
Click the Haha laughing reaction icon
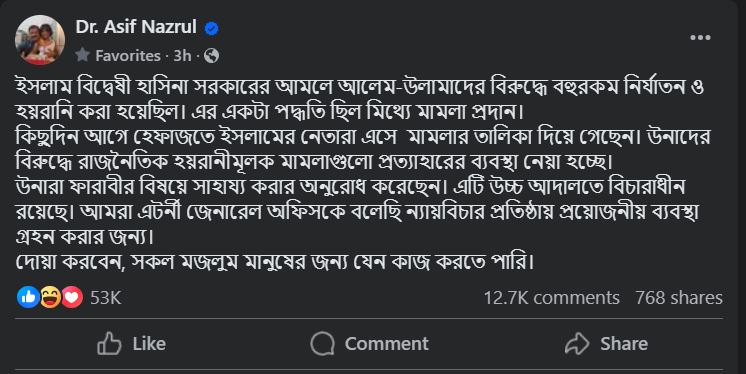(x=50, y=297)
